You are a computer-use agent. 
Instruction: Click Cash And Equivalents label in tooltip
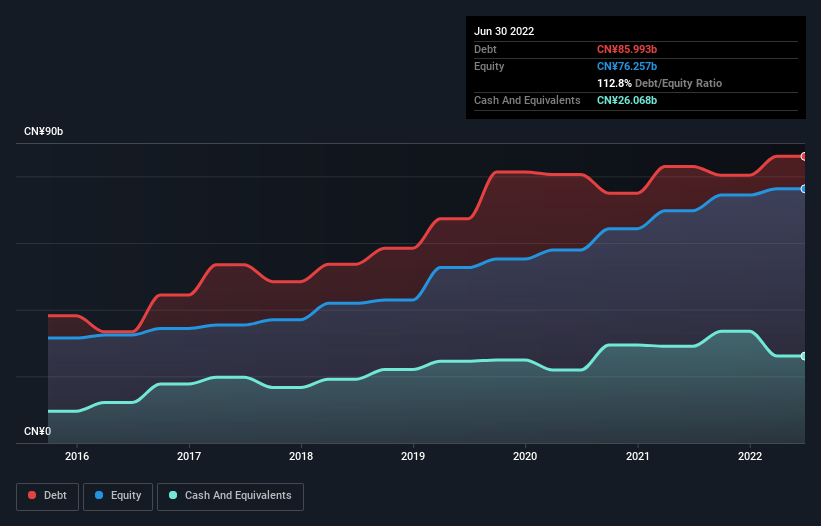coord(527,100)
